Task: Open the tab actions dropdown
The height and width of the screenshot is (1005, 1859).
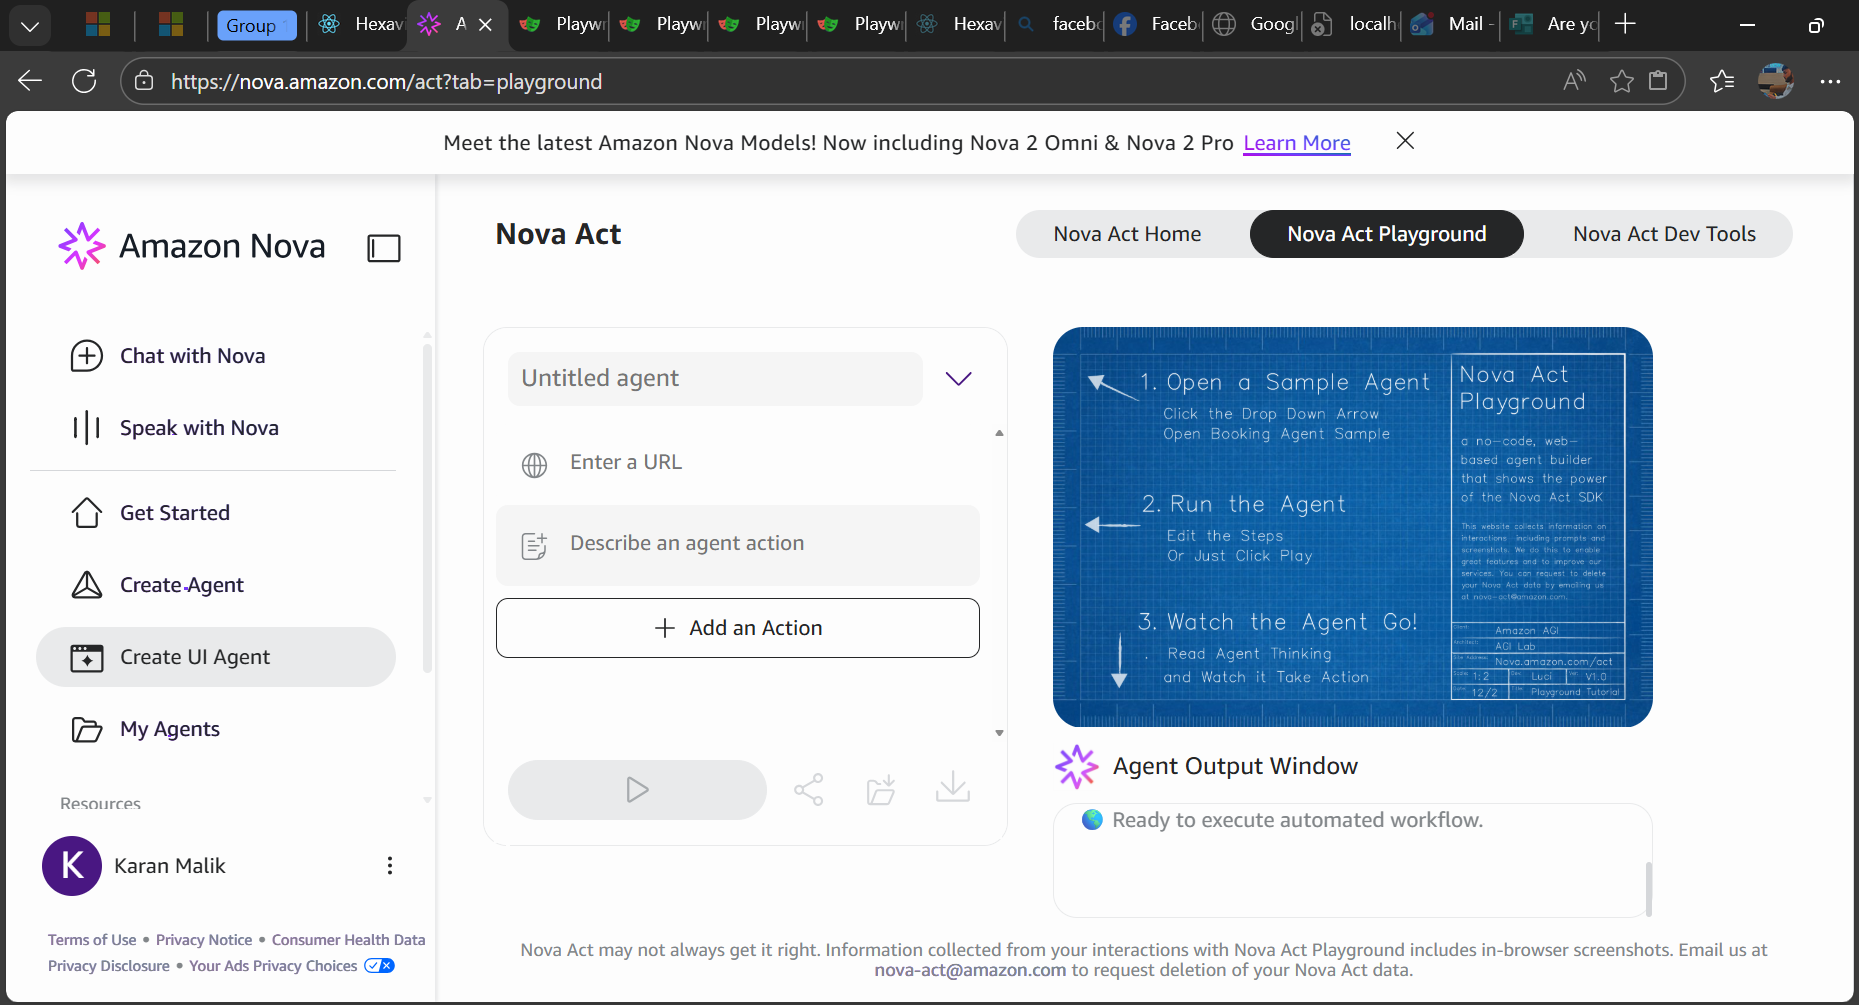Action: pyautogui.click(x=30, y=25)
